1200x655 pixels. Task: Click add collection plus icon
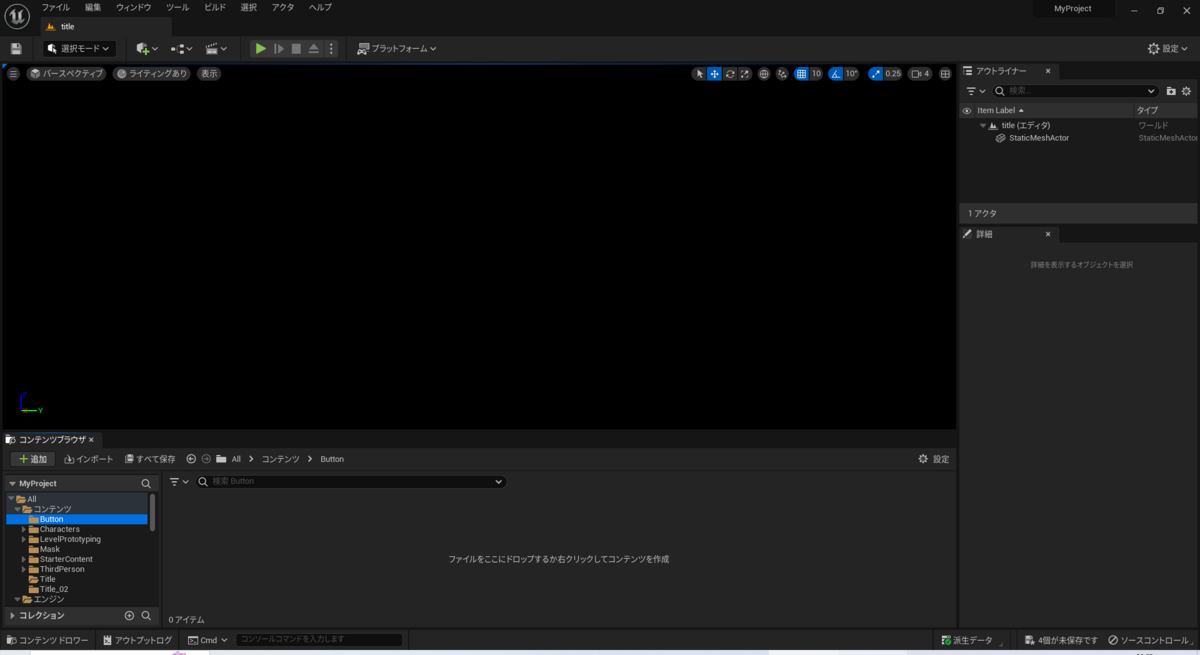[129, 616]
